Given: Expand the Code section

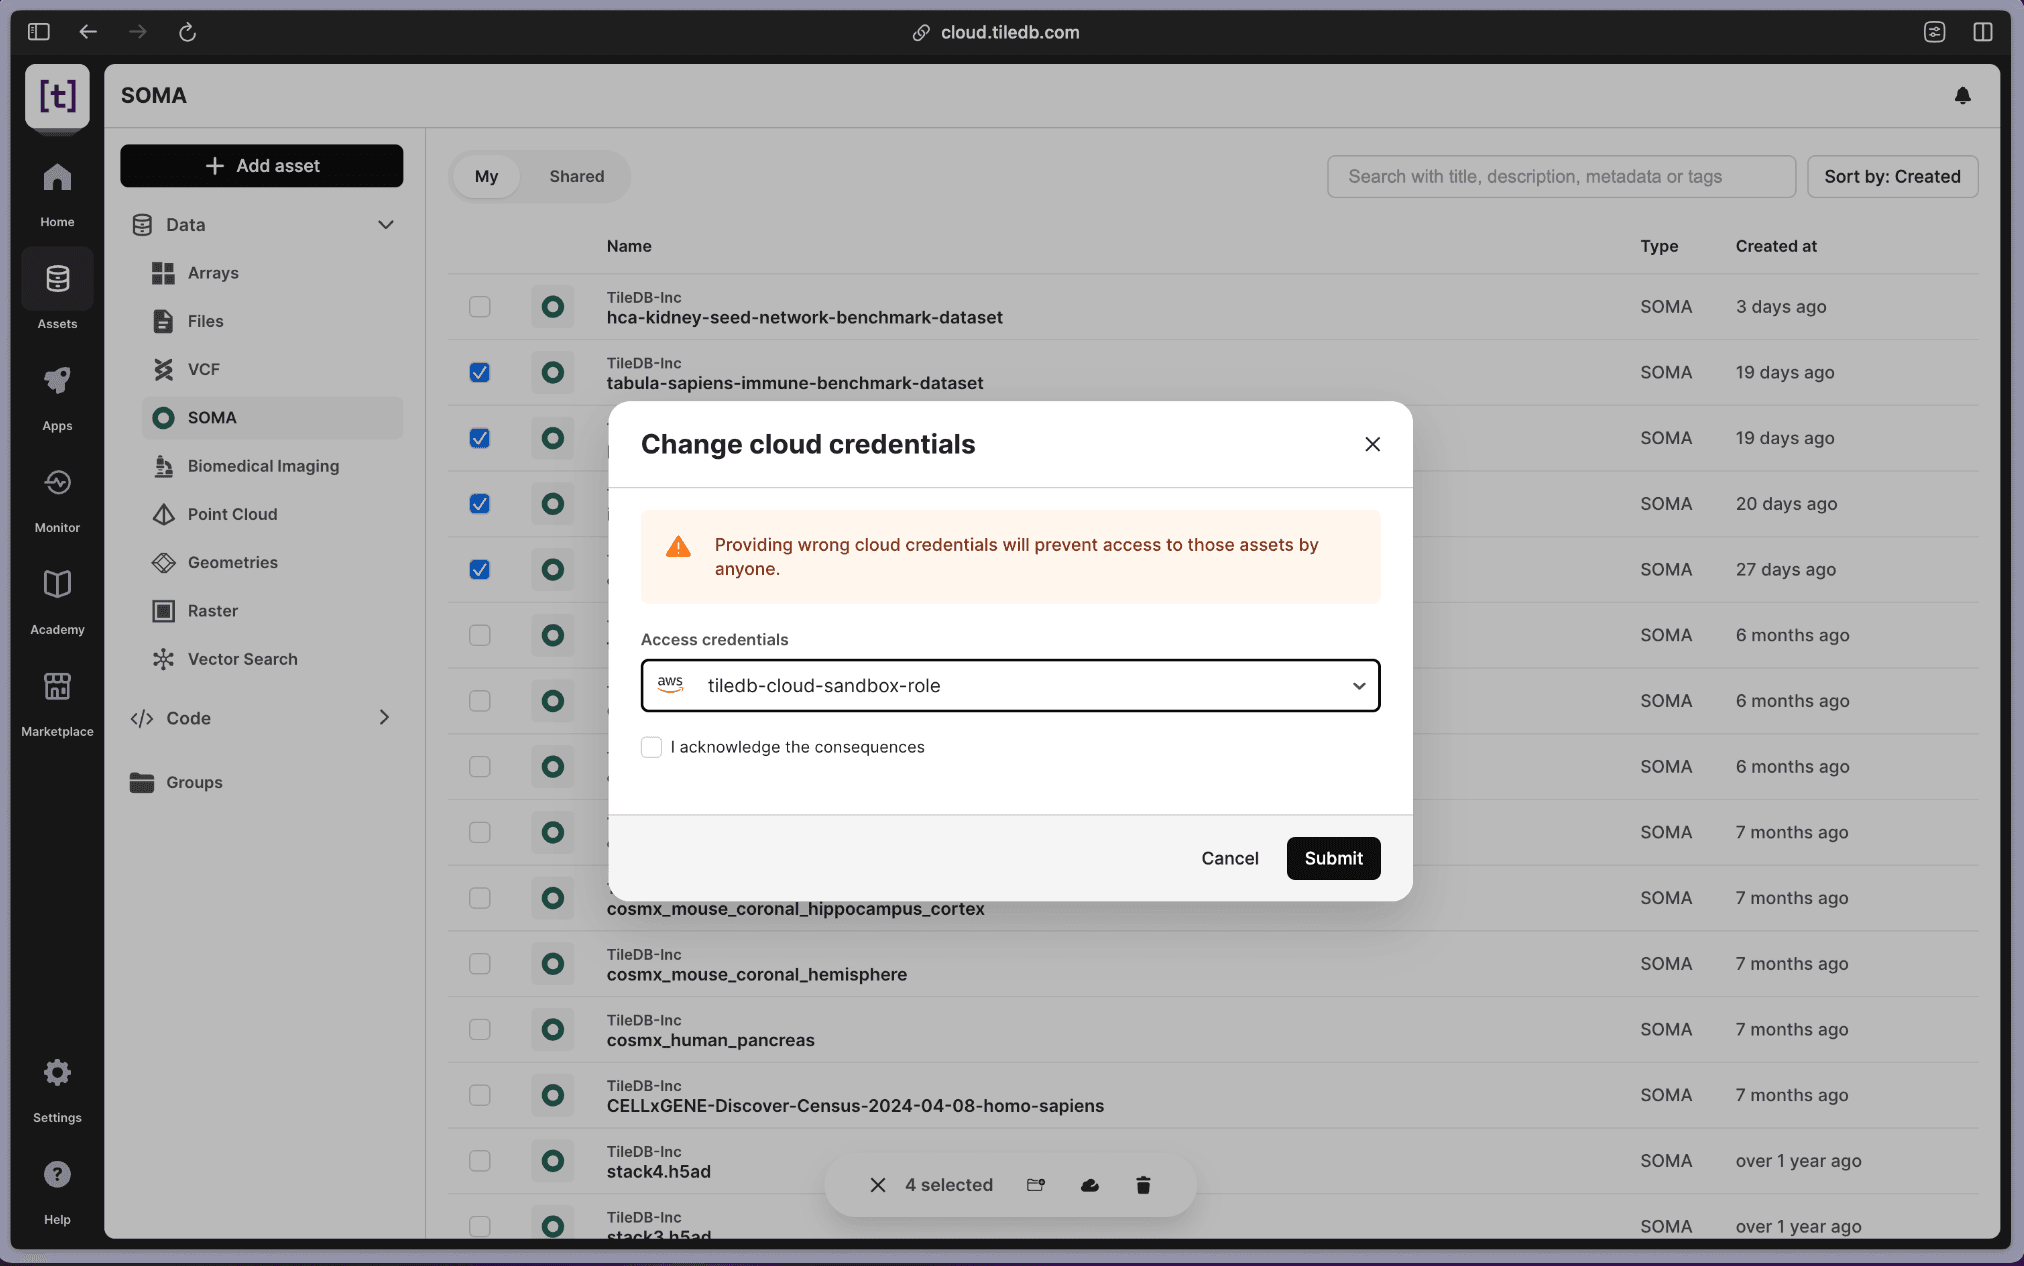Looking at the screenshot, I should (x=384, y=718).
